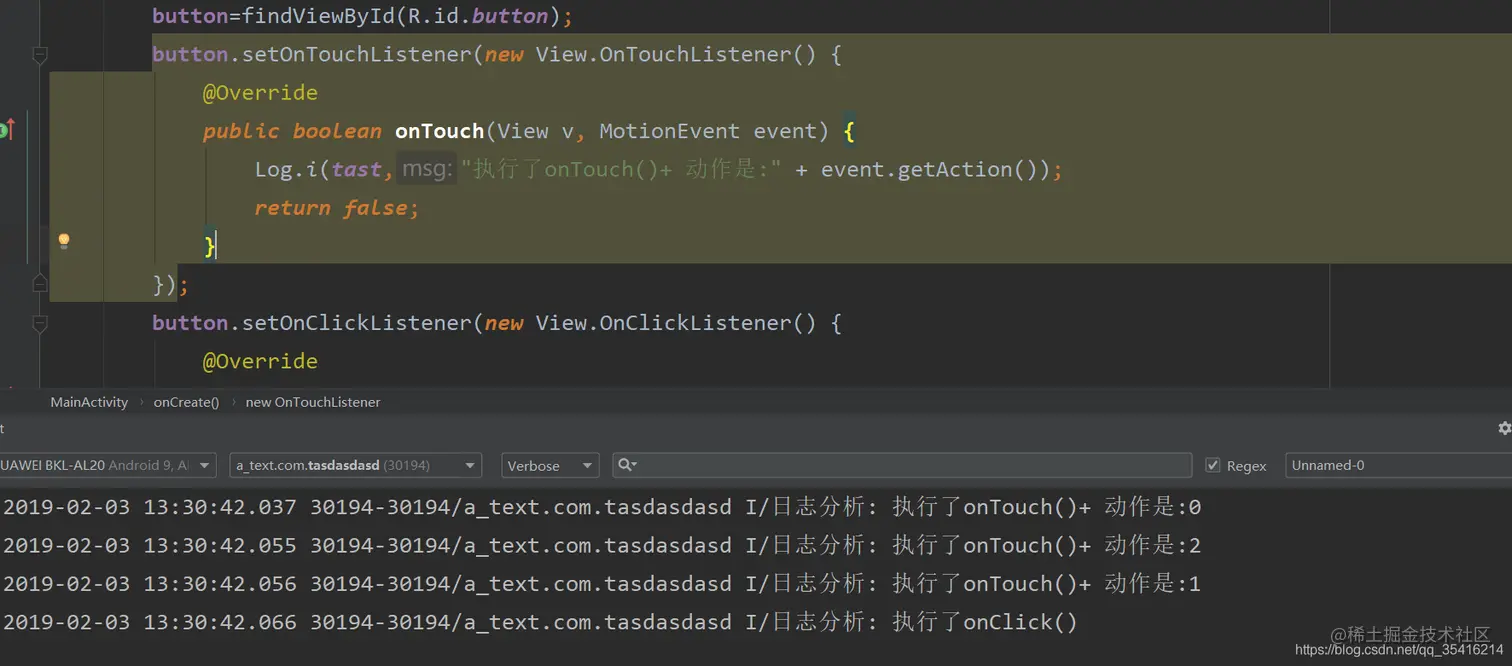Click the @Override annotation above onTouch
Viewport: 1512px width, 666px height.
click(x=260, y=93)
